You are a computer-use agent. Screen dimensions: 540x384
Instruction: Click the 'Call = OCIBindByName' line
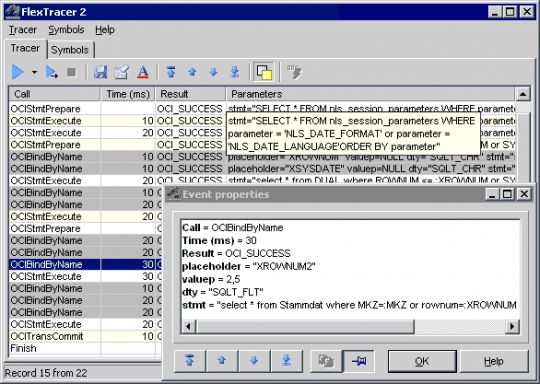[x=232, y=228]
